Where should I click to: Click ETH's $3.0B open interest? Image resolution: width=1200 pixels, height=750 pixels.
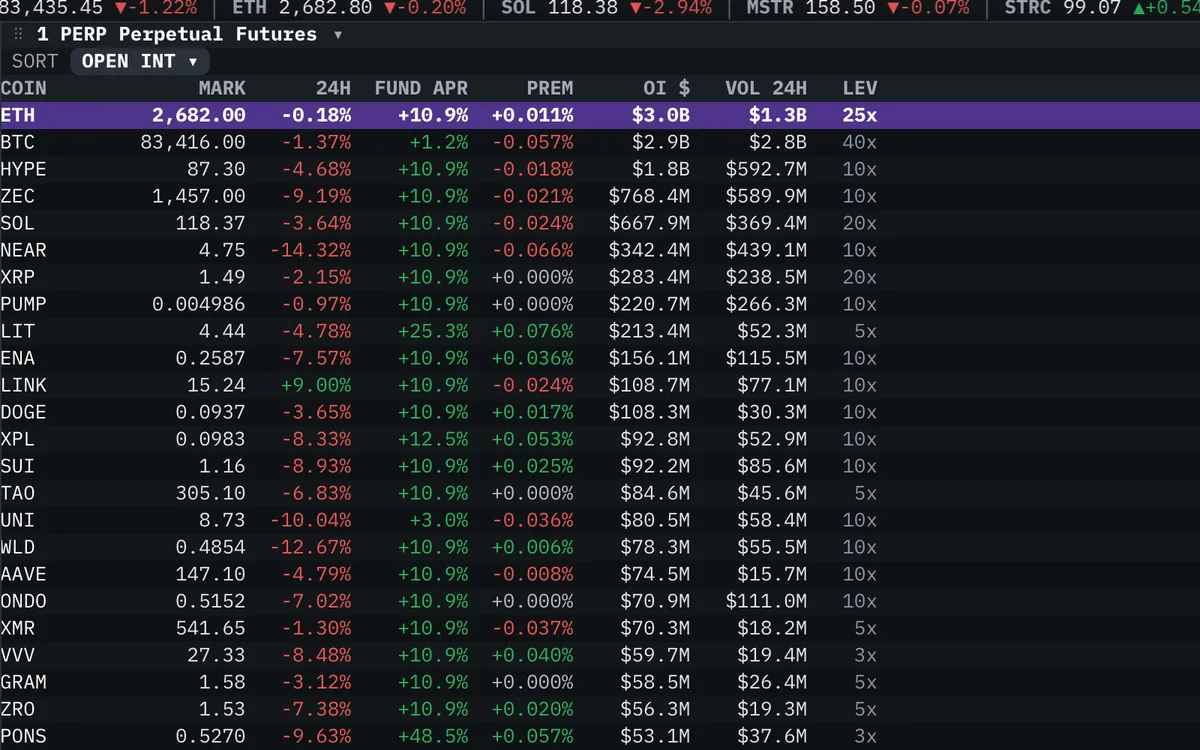point(662,115)
